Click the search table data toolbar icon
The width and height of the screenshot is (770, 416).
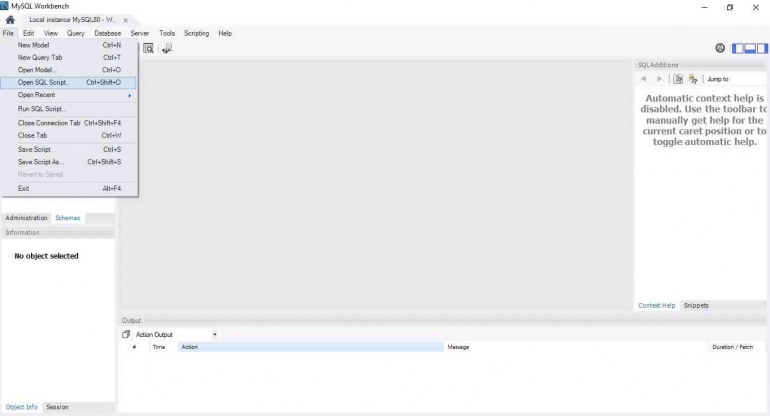(x=148, y=48)
